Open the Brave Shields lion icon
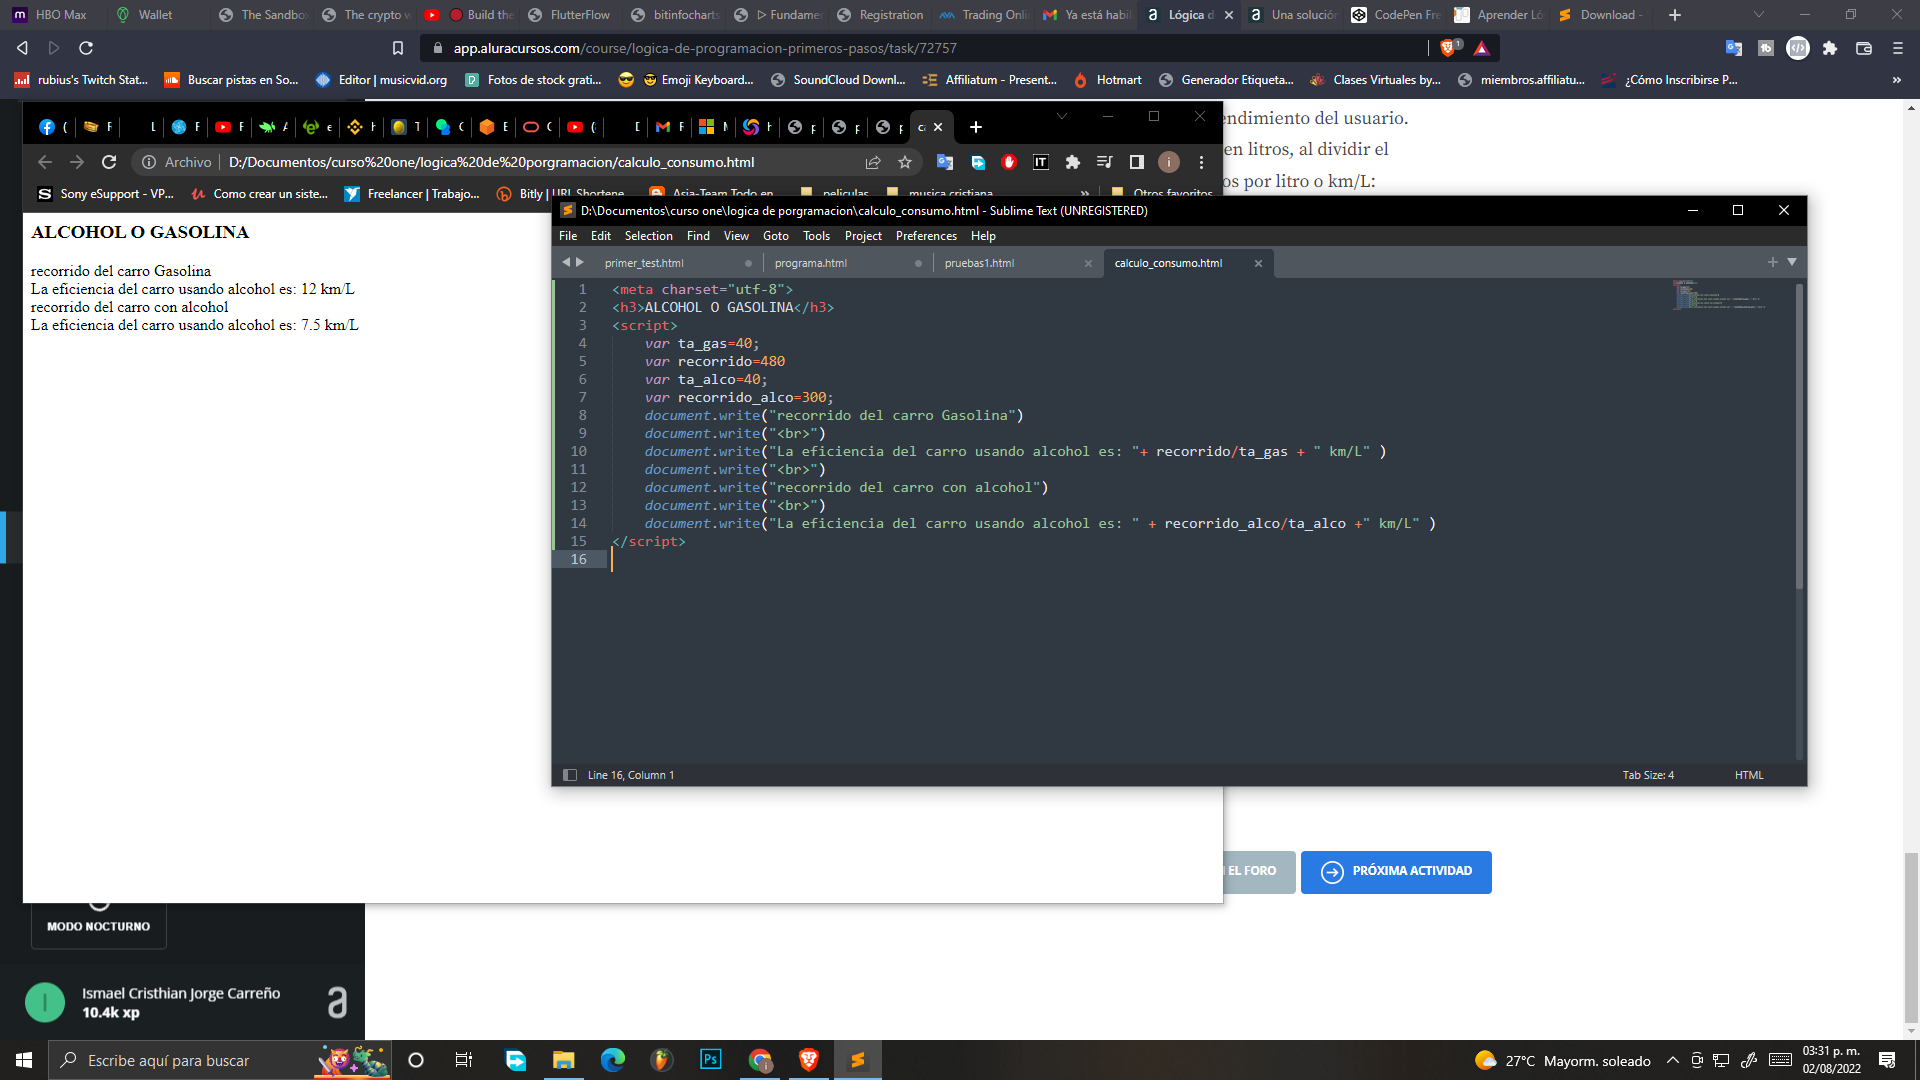 (1448, 48)
